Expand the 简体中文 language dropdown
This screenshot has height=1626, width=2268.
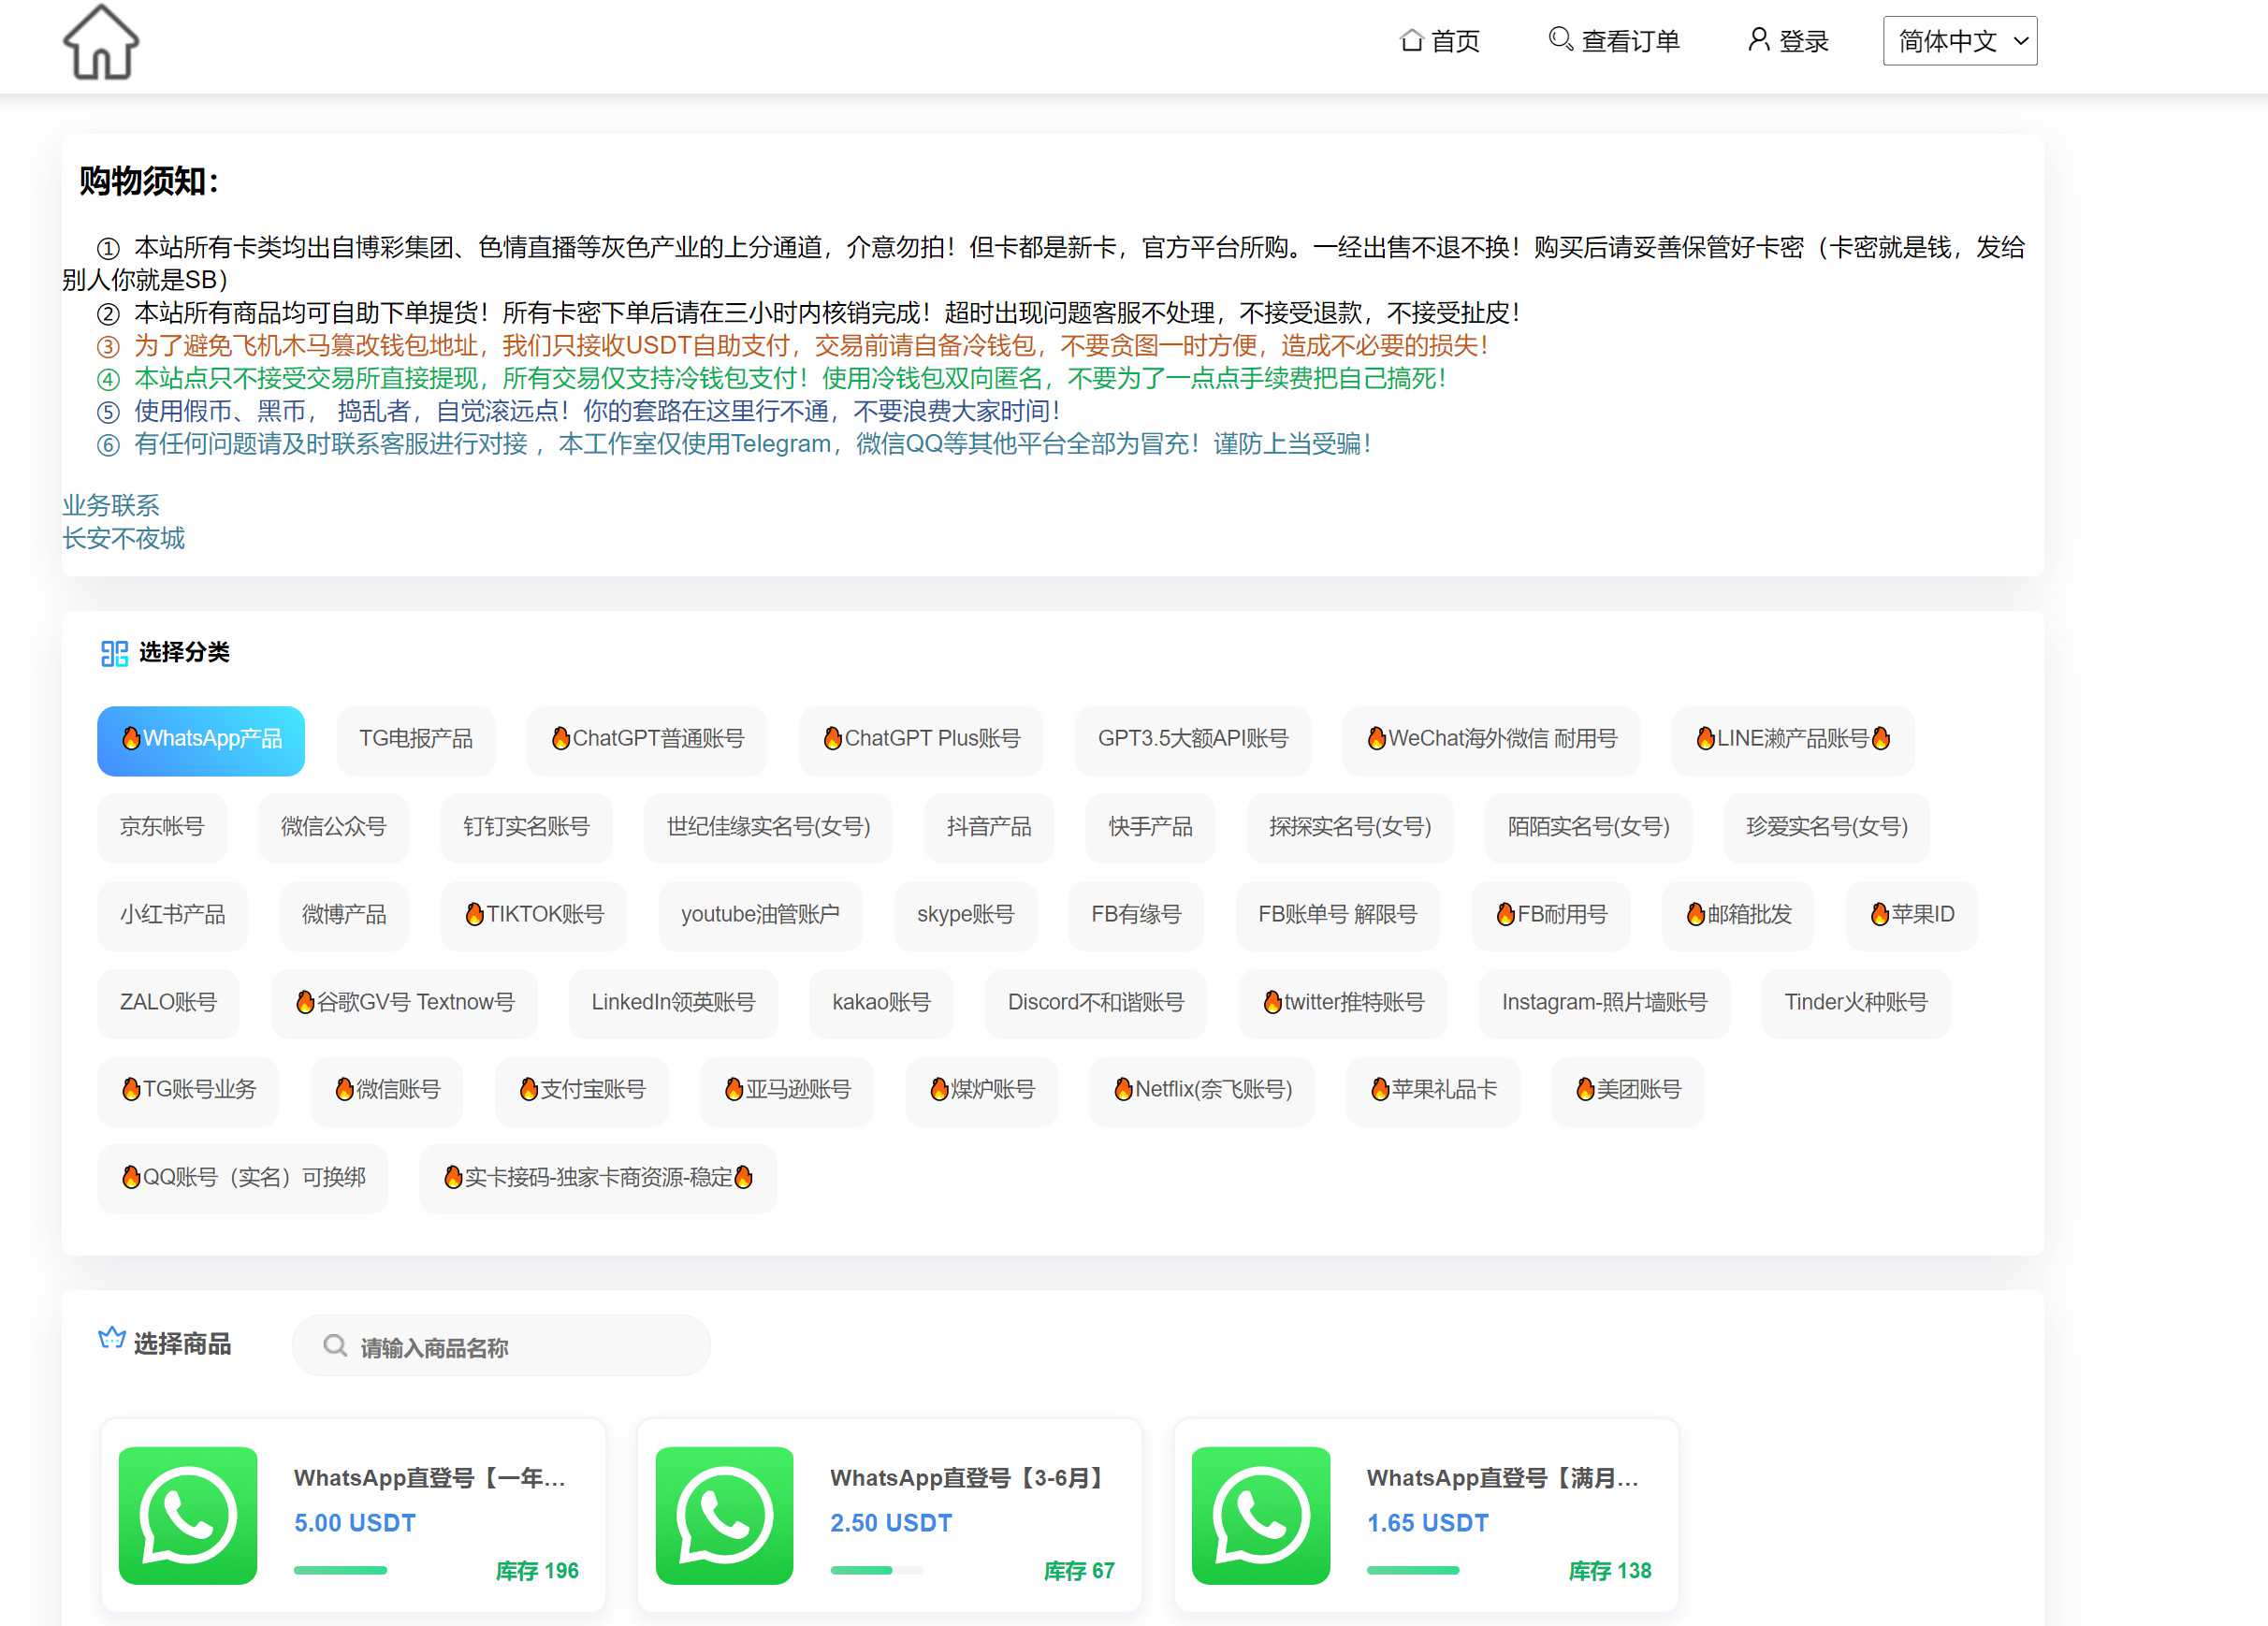(1959, 41)
